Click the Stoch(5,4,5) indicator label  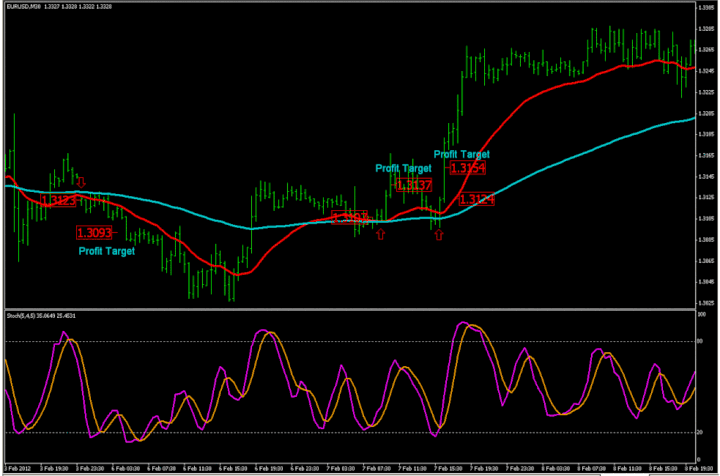point(41,316)
